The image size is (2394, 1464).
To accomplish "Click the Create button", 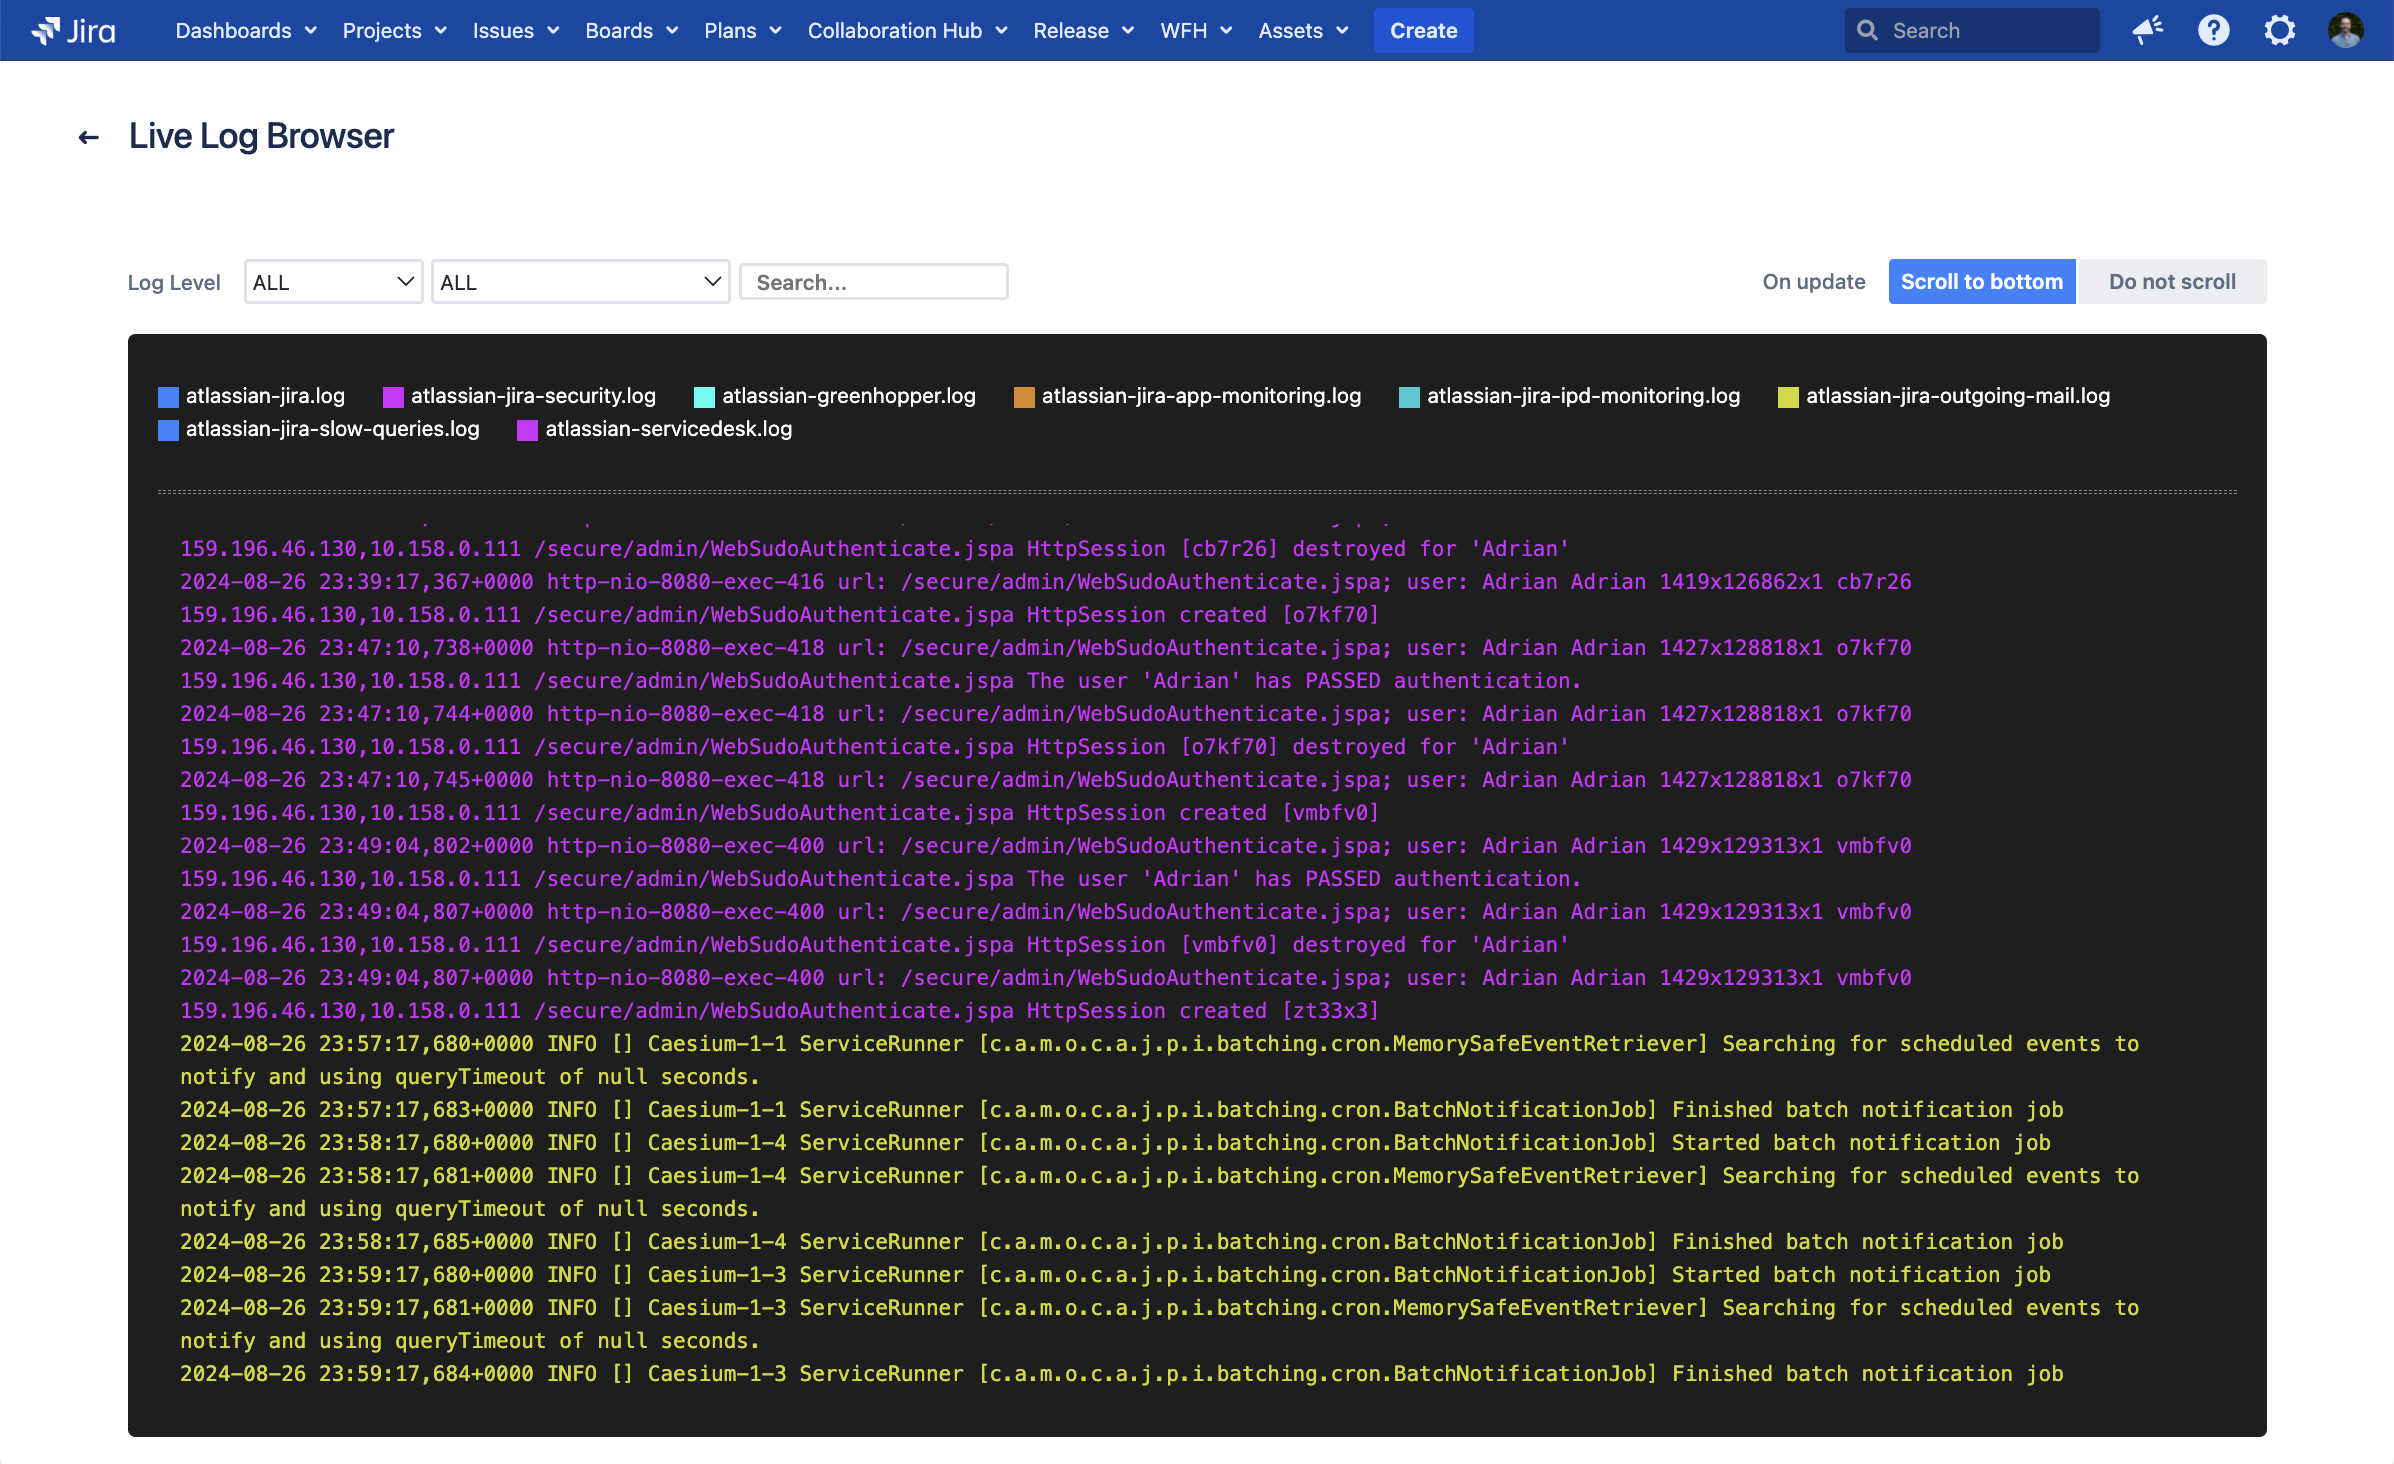I will click(x=1423, y=31).
